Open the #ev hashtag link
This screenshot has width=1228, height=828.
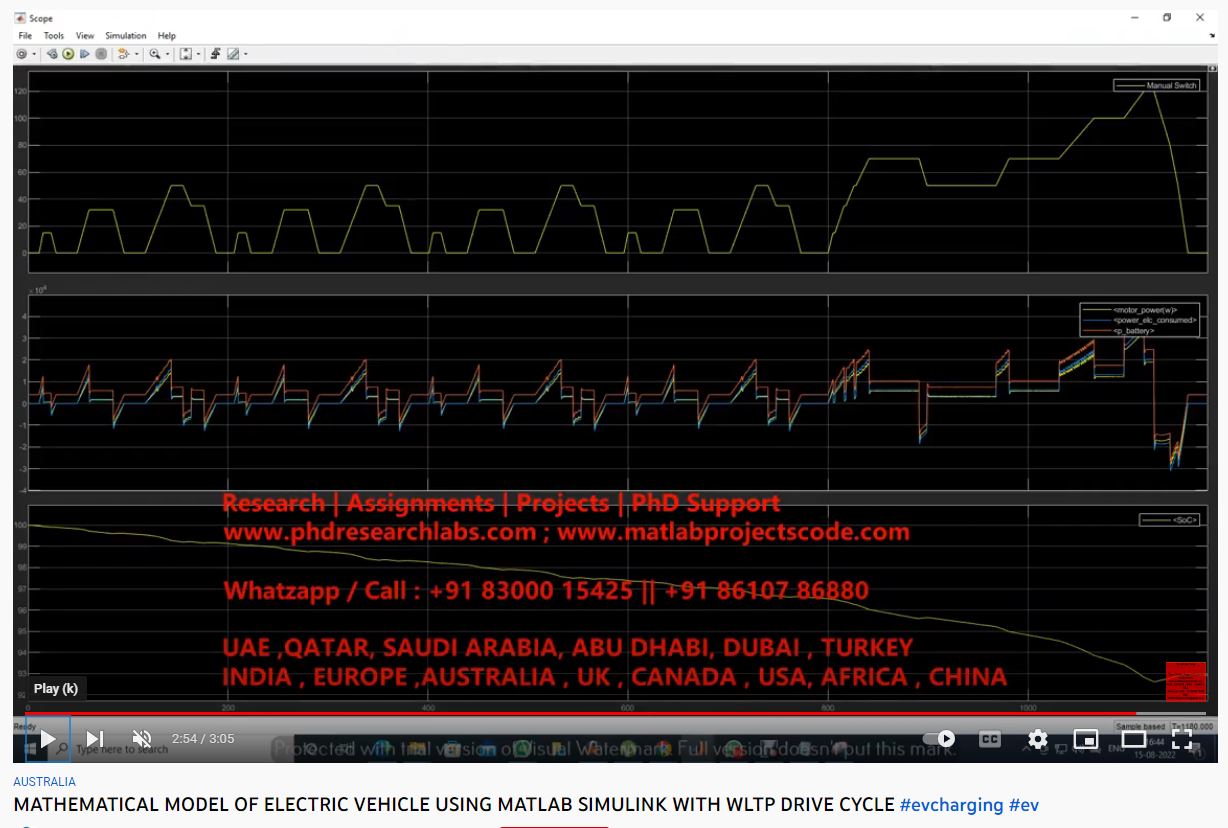tap(1024, 804)
